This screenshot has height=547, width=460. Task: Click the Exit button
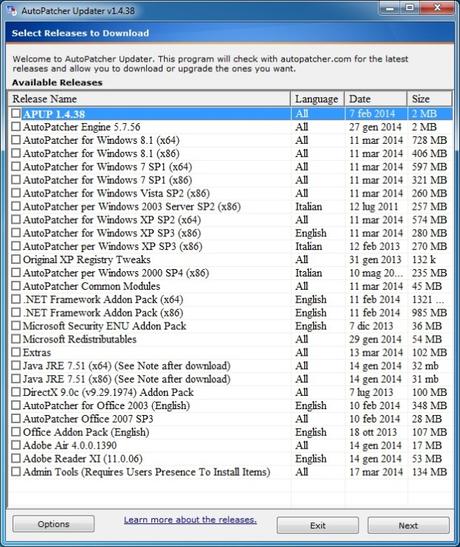pyautogui.click(x=318, y=525)
